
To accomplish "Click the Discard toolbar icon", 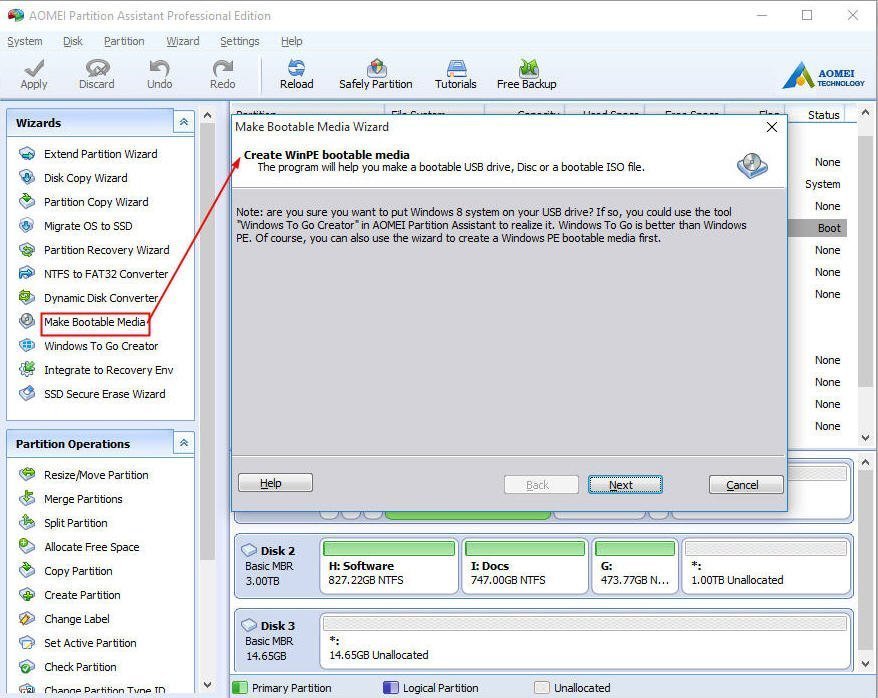I will (97, 68).
